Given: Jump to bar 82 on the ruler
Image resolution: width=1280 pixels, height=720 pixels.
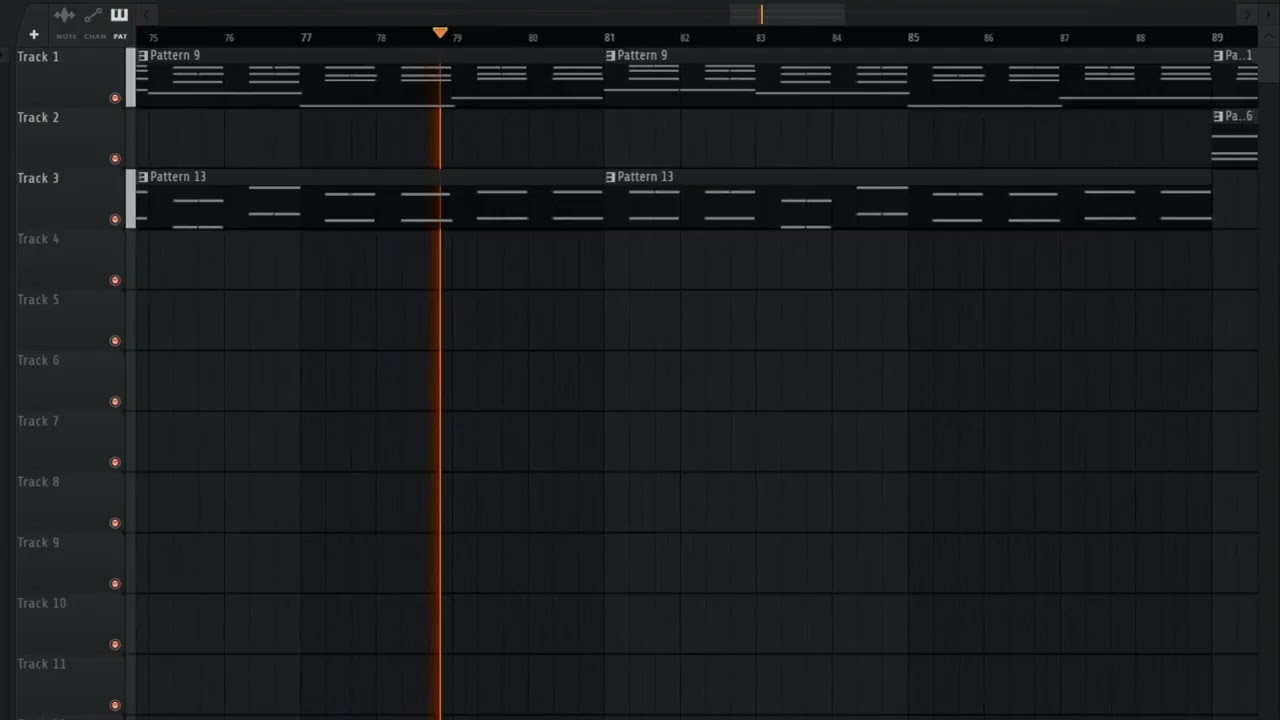Looking at the screenshot, I should [x=685, y=38].
